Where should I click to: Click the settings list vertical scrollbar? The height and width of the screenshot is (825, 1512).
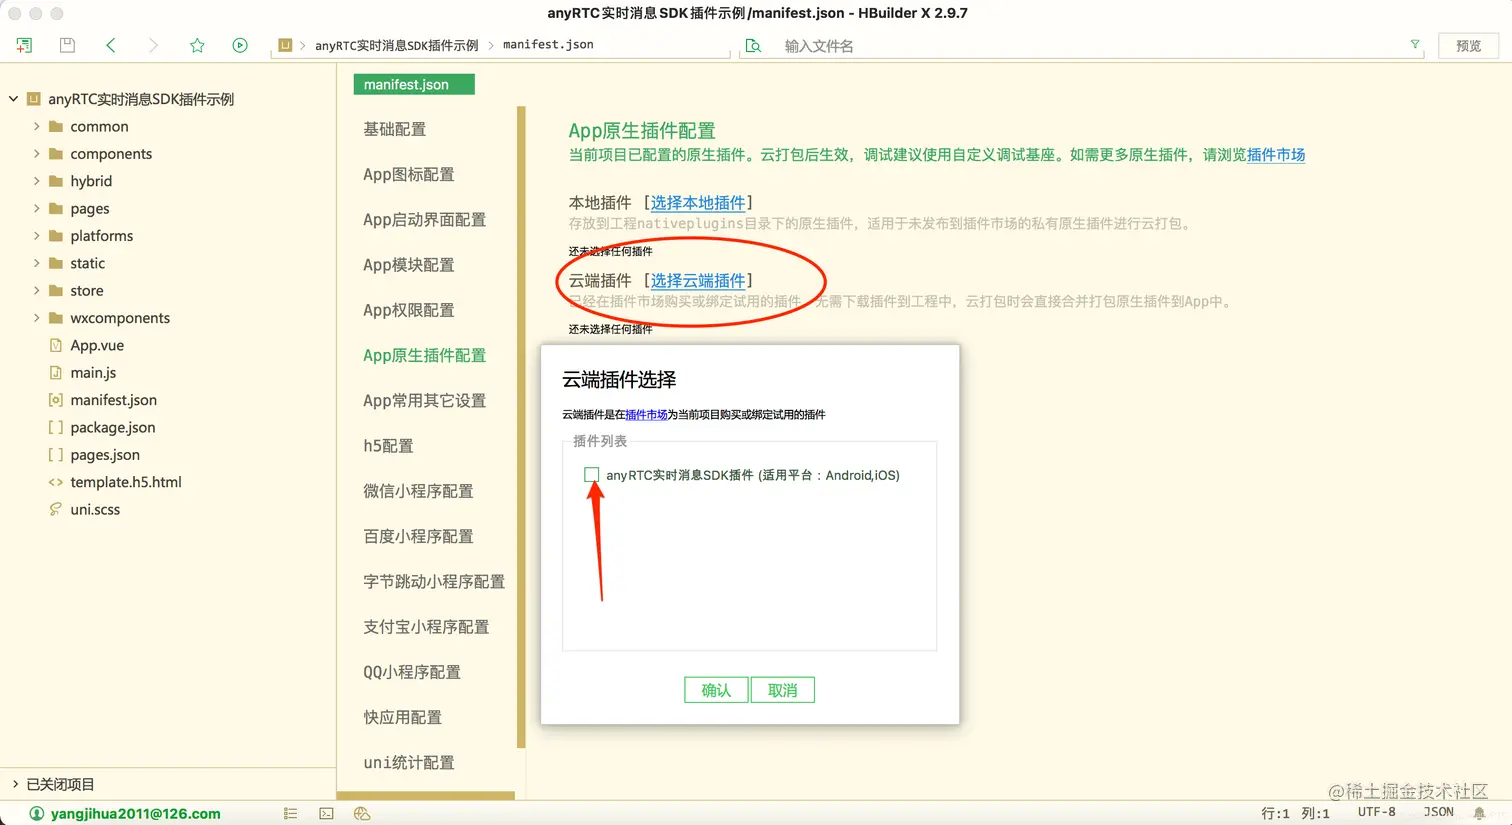coord(521,427)
